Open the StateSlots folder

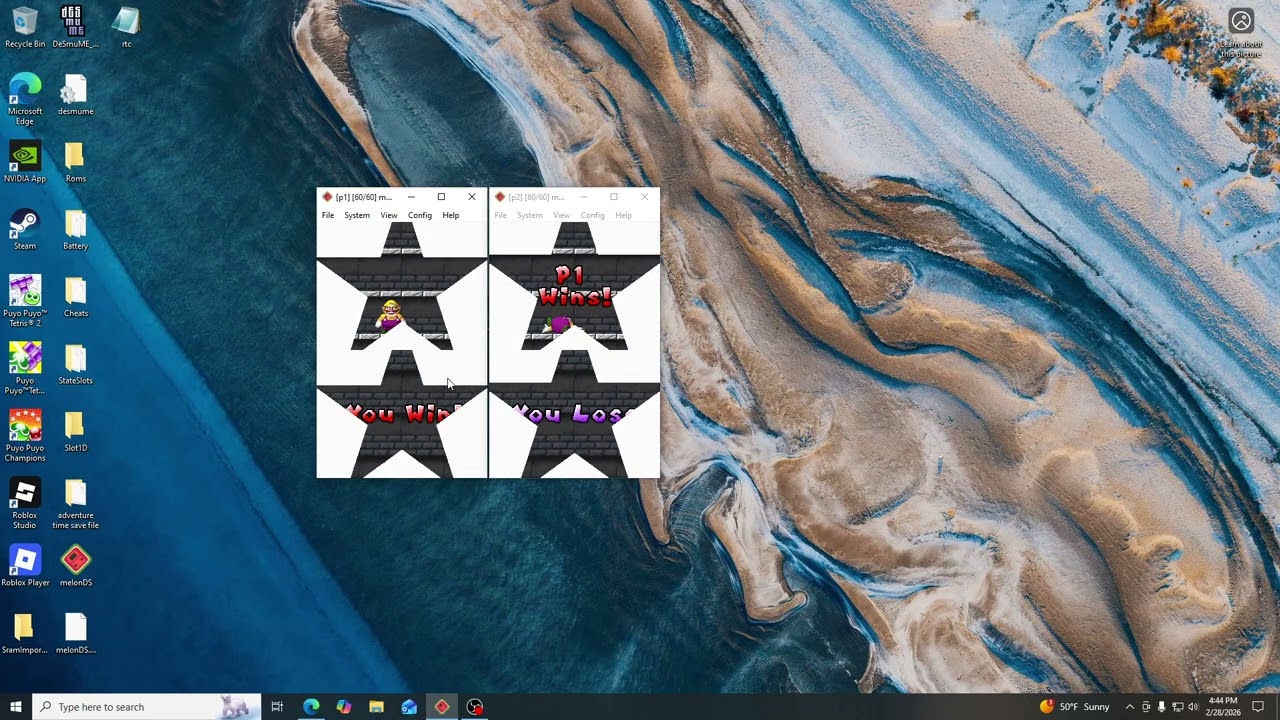(75, 364)
